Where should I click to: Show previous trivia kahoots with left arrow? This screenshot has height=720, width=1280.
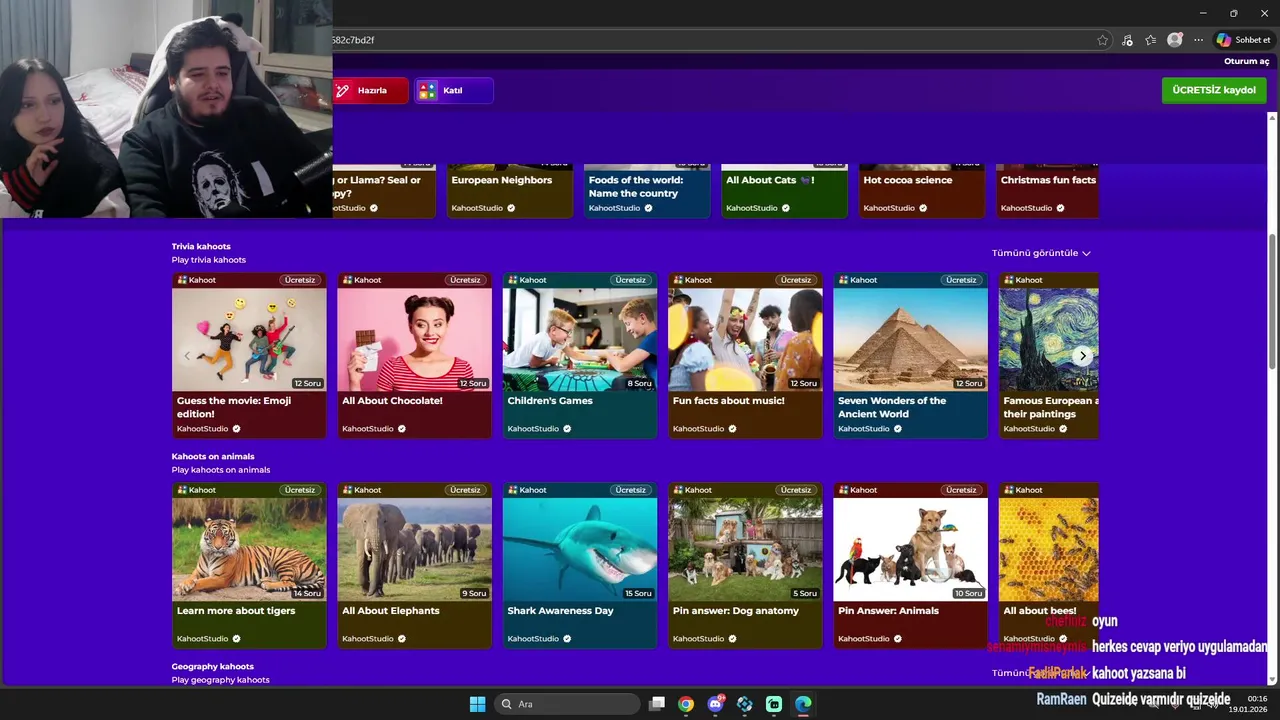click(x=187, y=355)
